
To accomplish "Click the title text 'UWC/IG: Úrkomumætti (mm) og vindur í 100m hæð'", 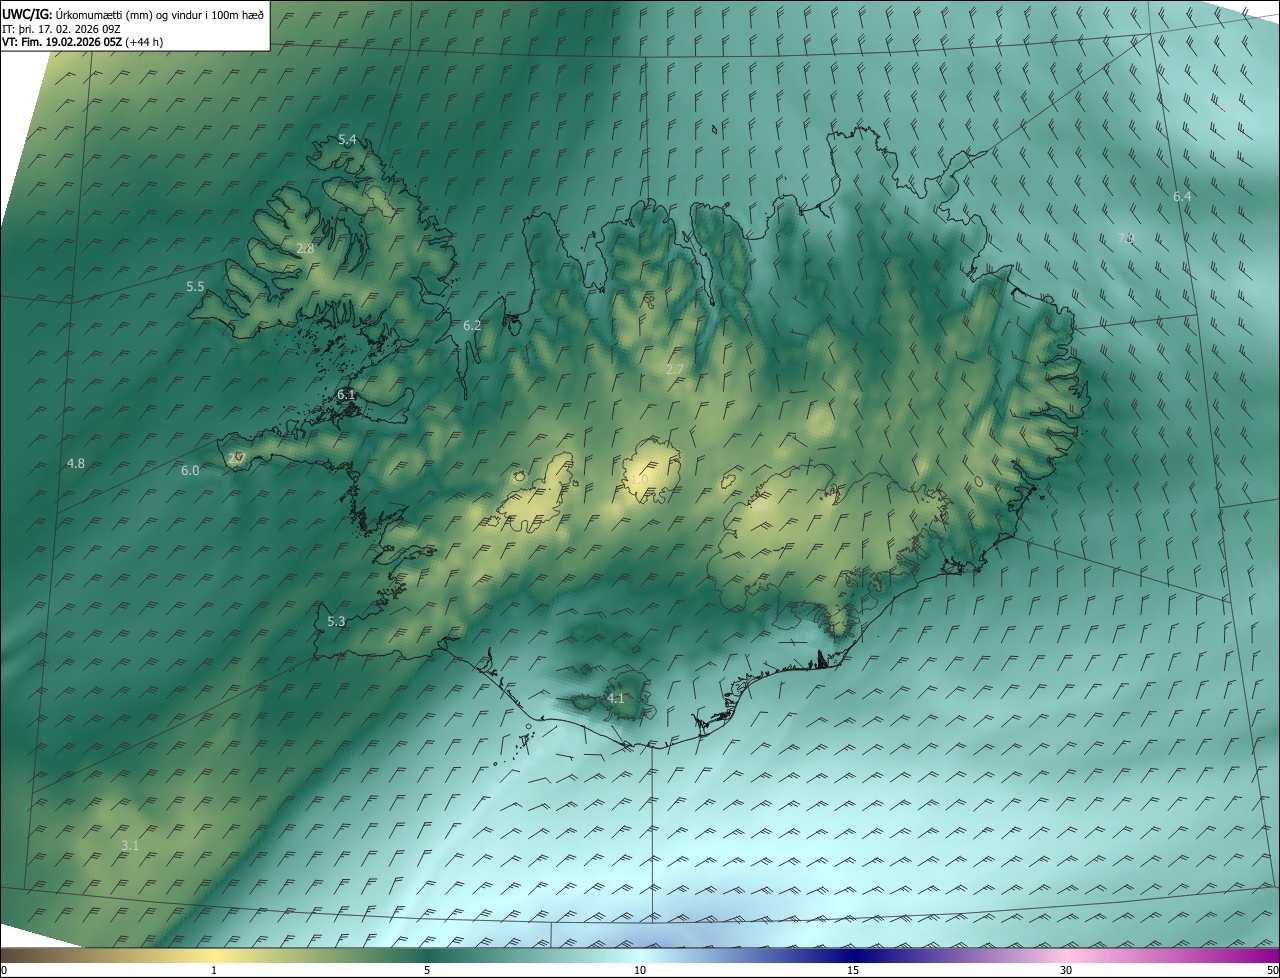I will click(133, 15).
